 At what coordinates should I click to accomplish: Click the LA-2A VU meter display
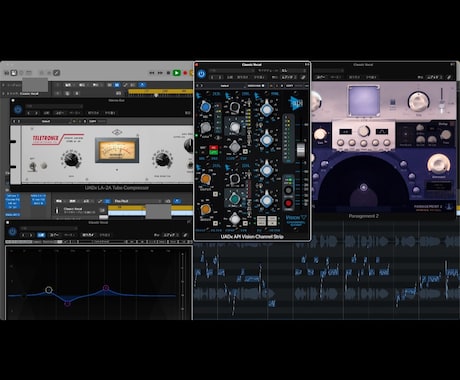click(117, 150)
